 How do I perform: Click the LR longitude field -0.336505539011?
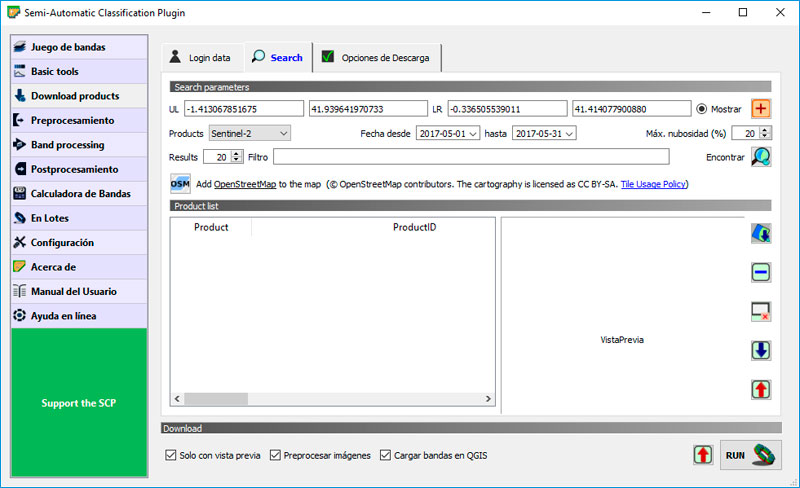507,109
